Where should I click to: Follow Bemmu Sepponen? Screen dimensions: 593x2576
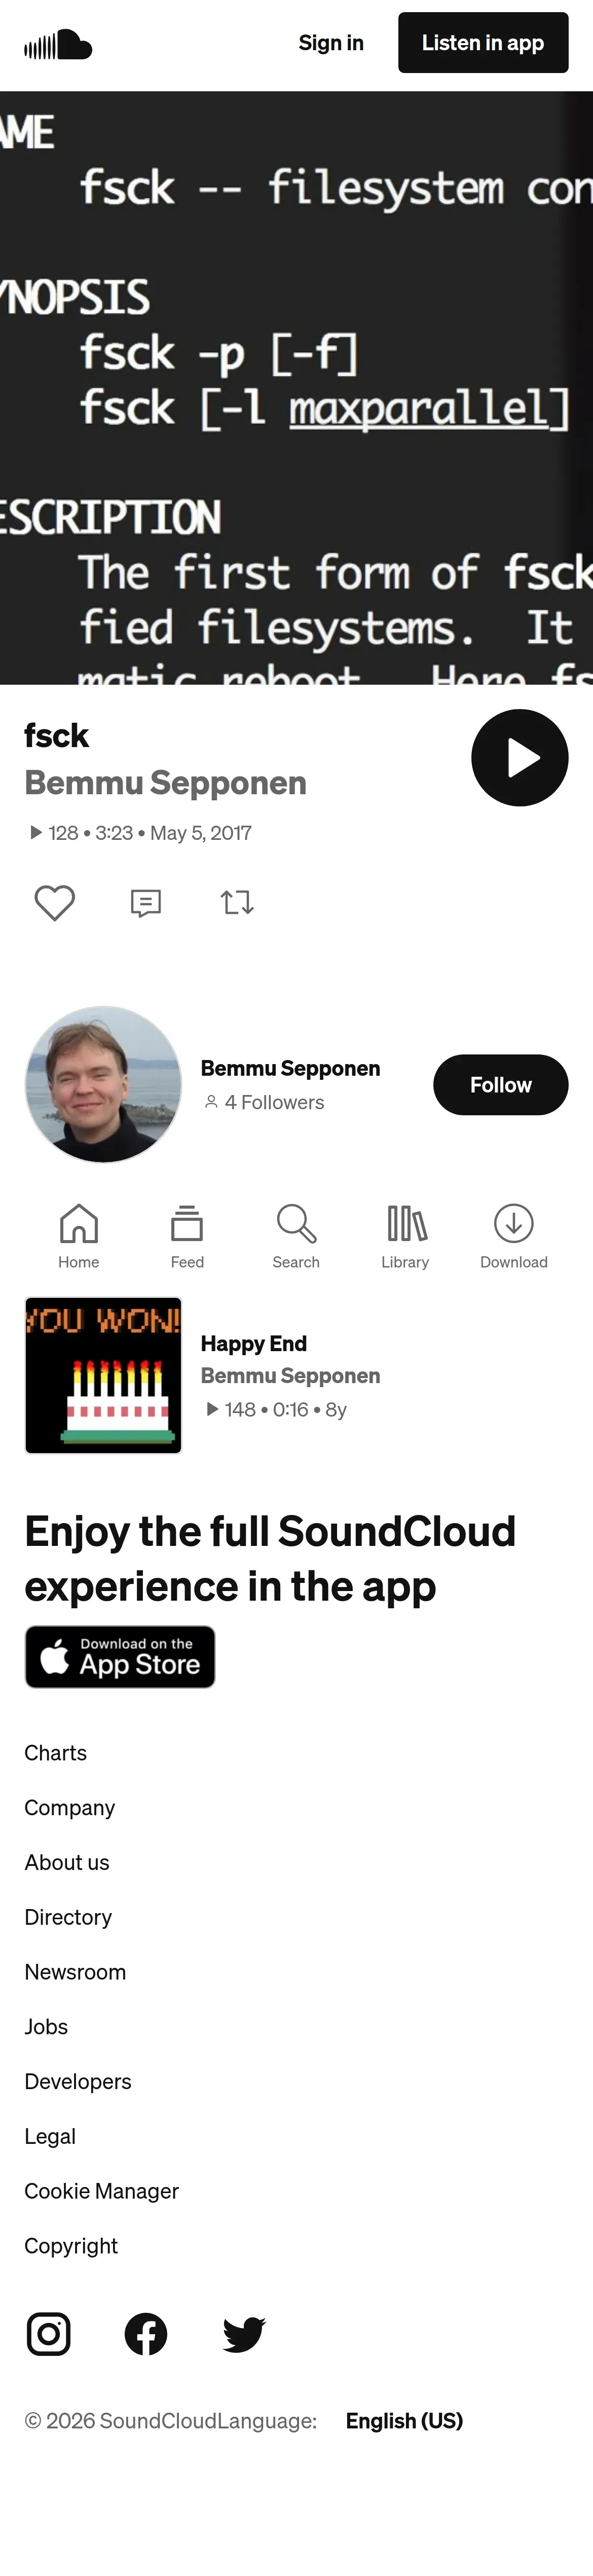[500, 1084]
